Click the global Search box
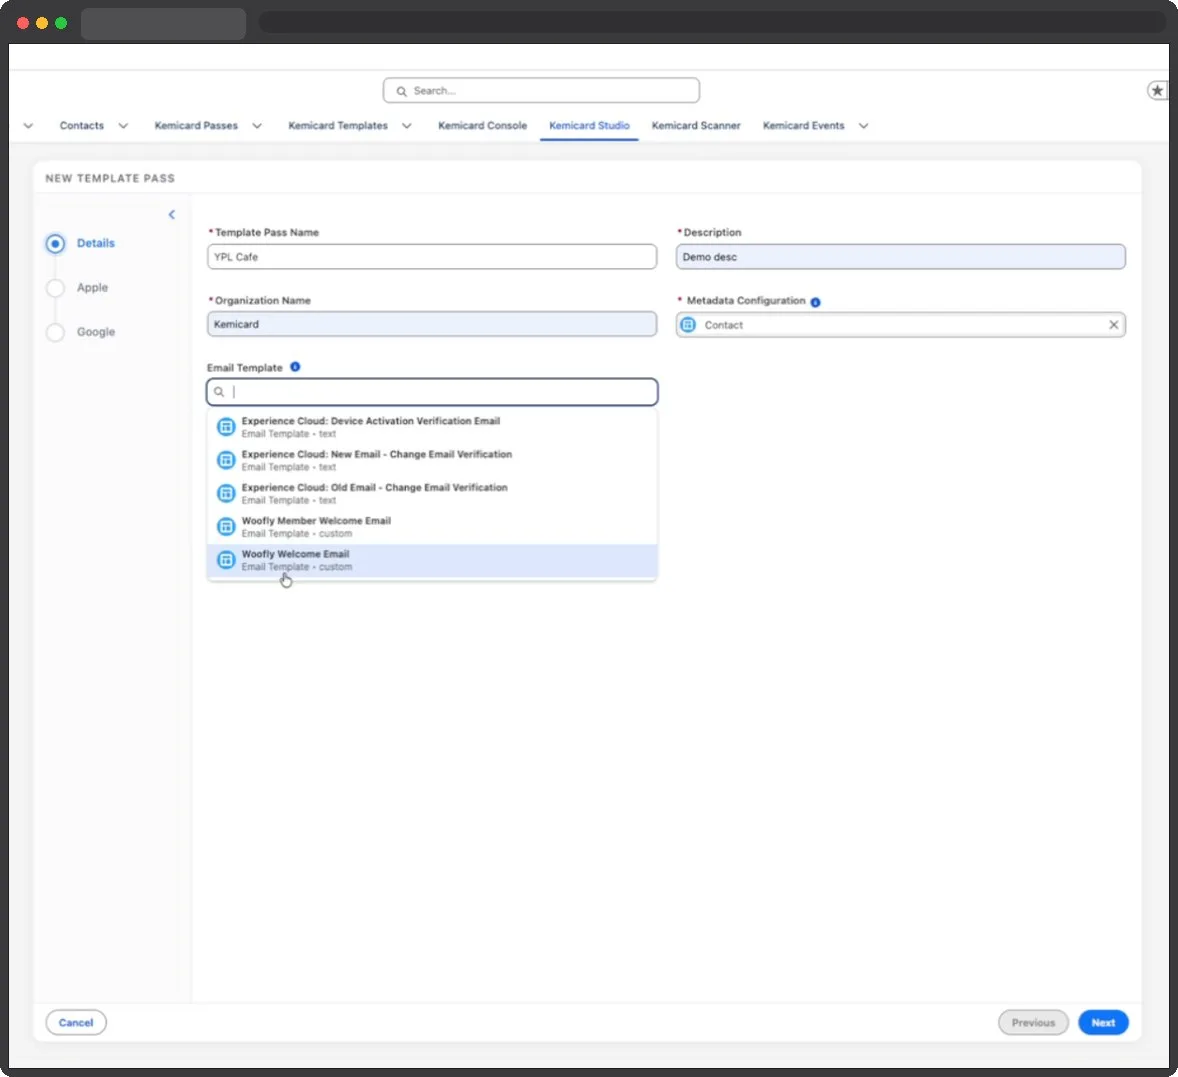This screenshot has height=1077, width=1178. 541,90
